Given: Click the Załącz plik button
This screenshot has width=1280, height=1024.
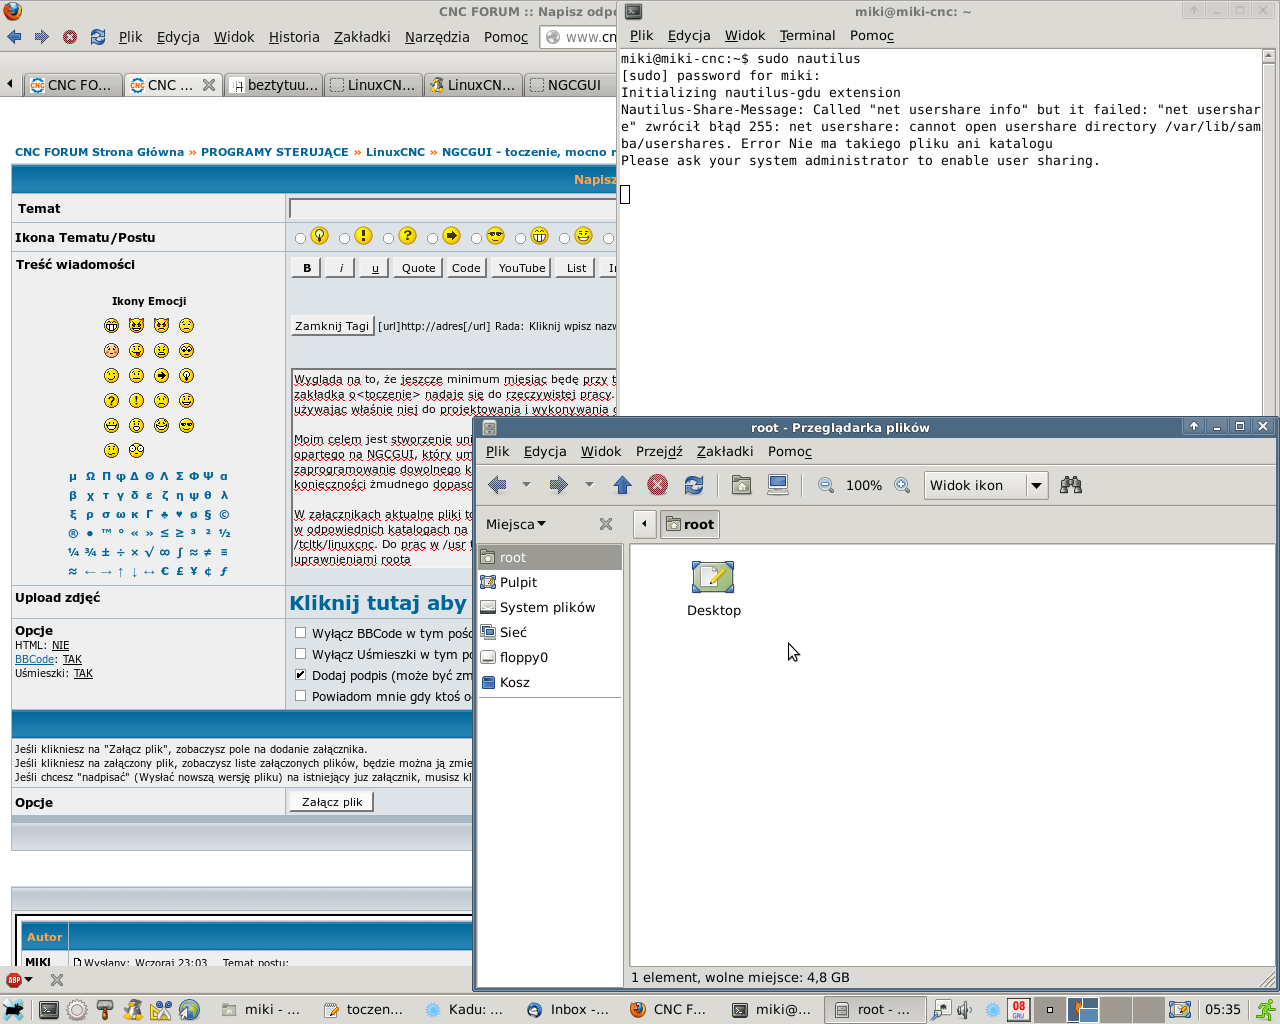Looking at the screenshot, I should point(332,802).
